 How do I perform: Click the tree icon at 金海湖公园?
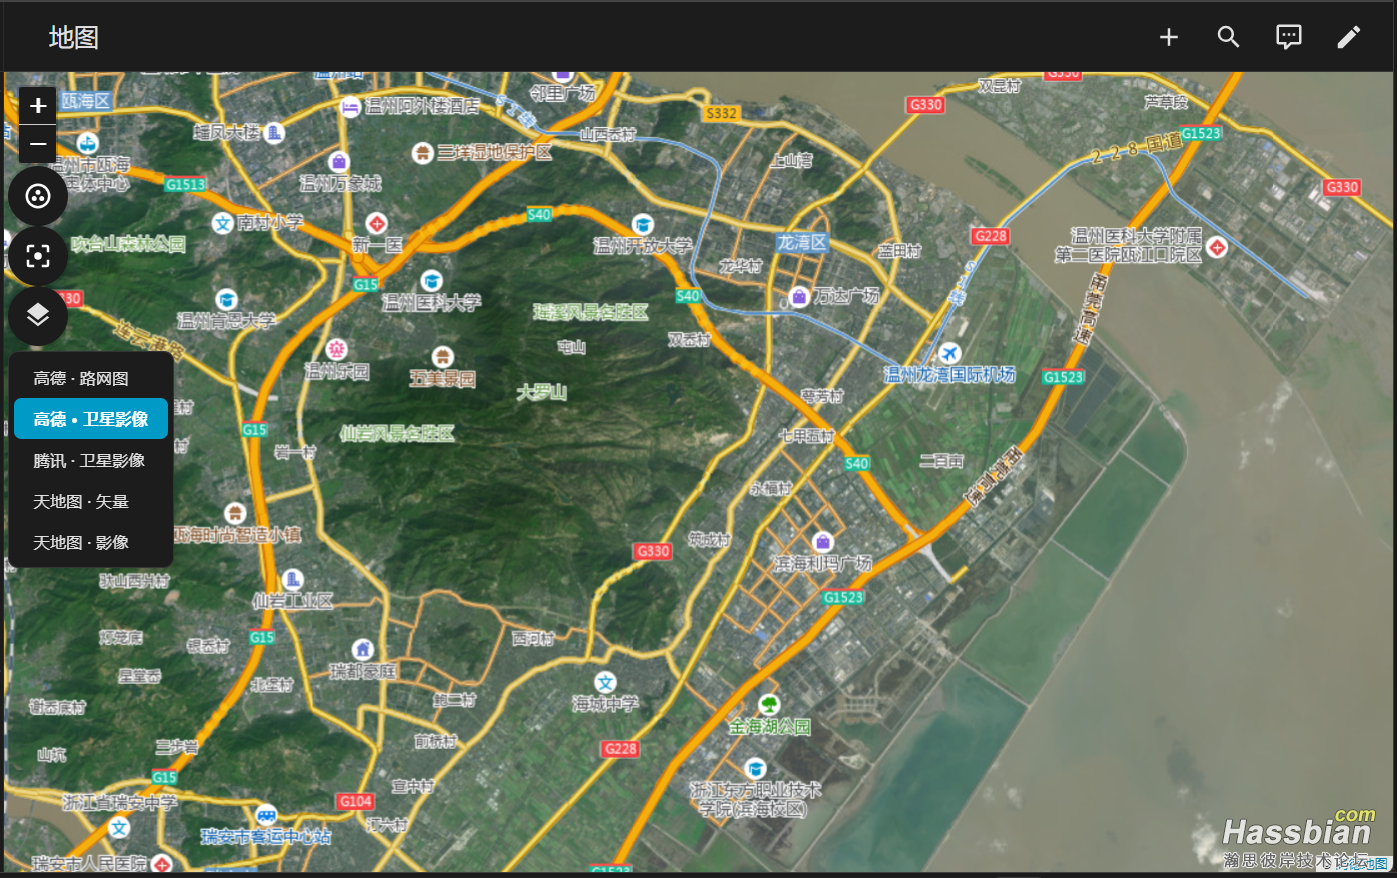click(768, 704)
